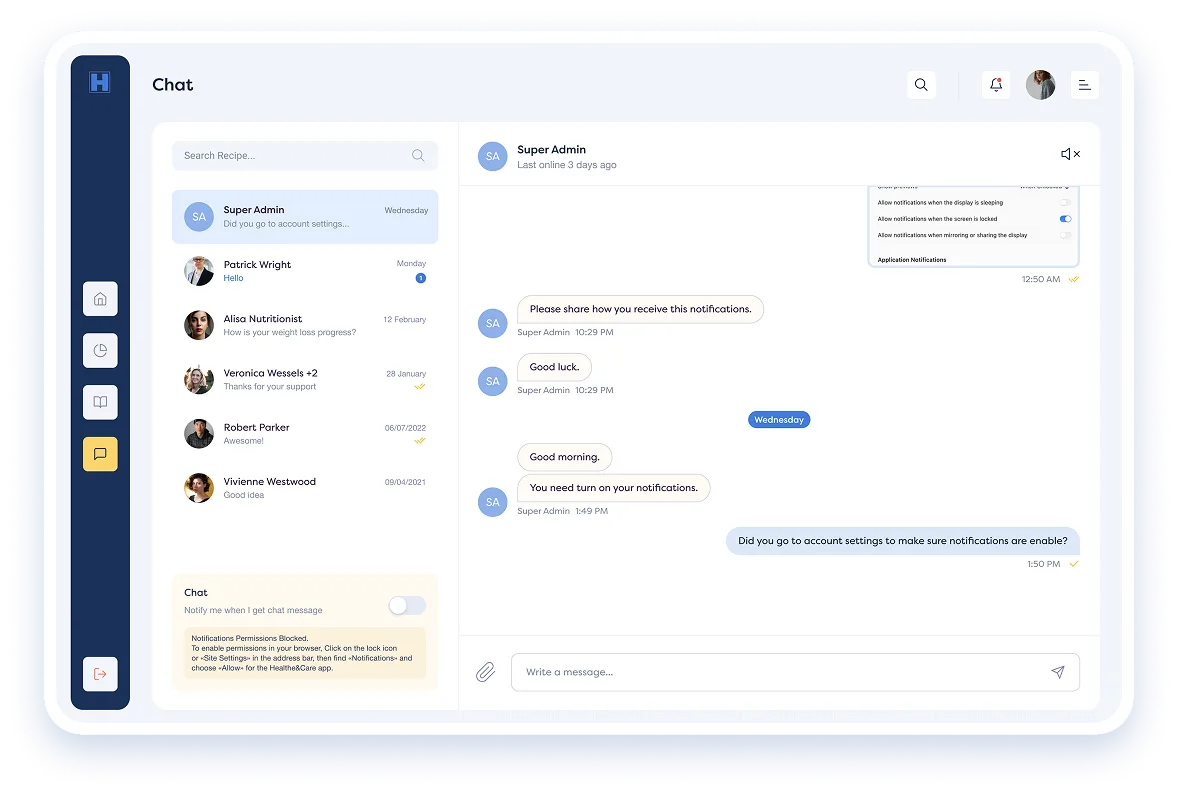Click the logout icon at sidebar bottom
Screen dimensions: 1177x793
[x=100, y=674]
